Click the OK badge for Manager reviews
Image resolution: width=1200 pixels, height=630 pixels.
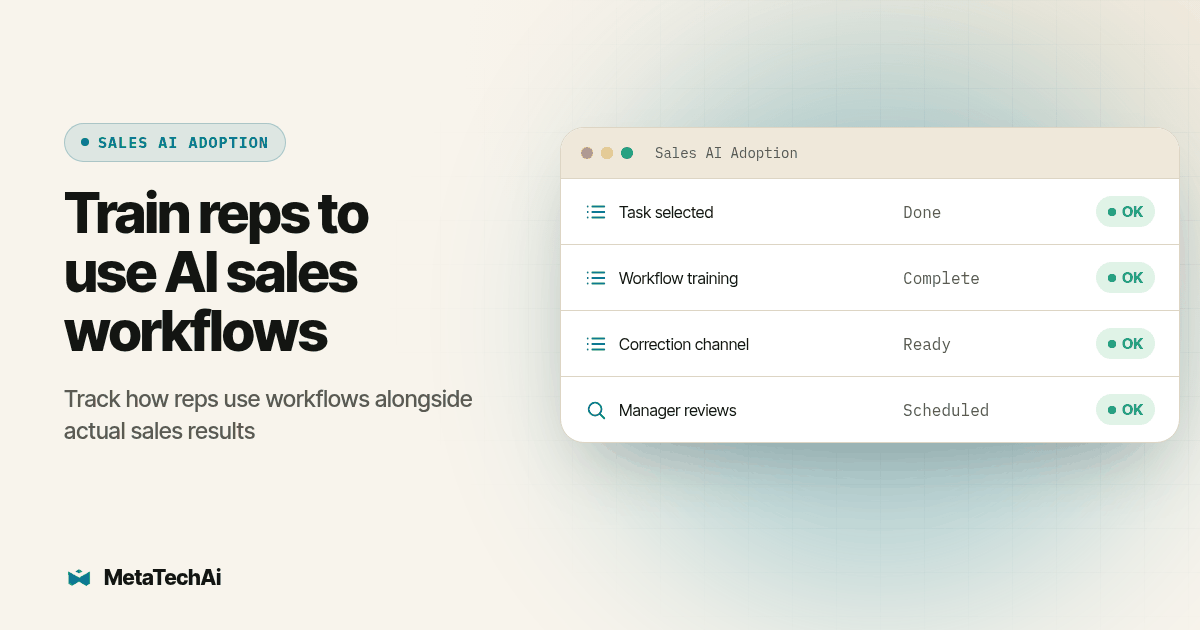1125,410
